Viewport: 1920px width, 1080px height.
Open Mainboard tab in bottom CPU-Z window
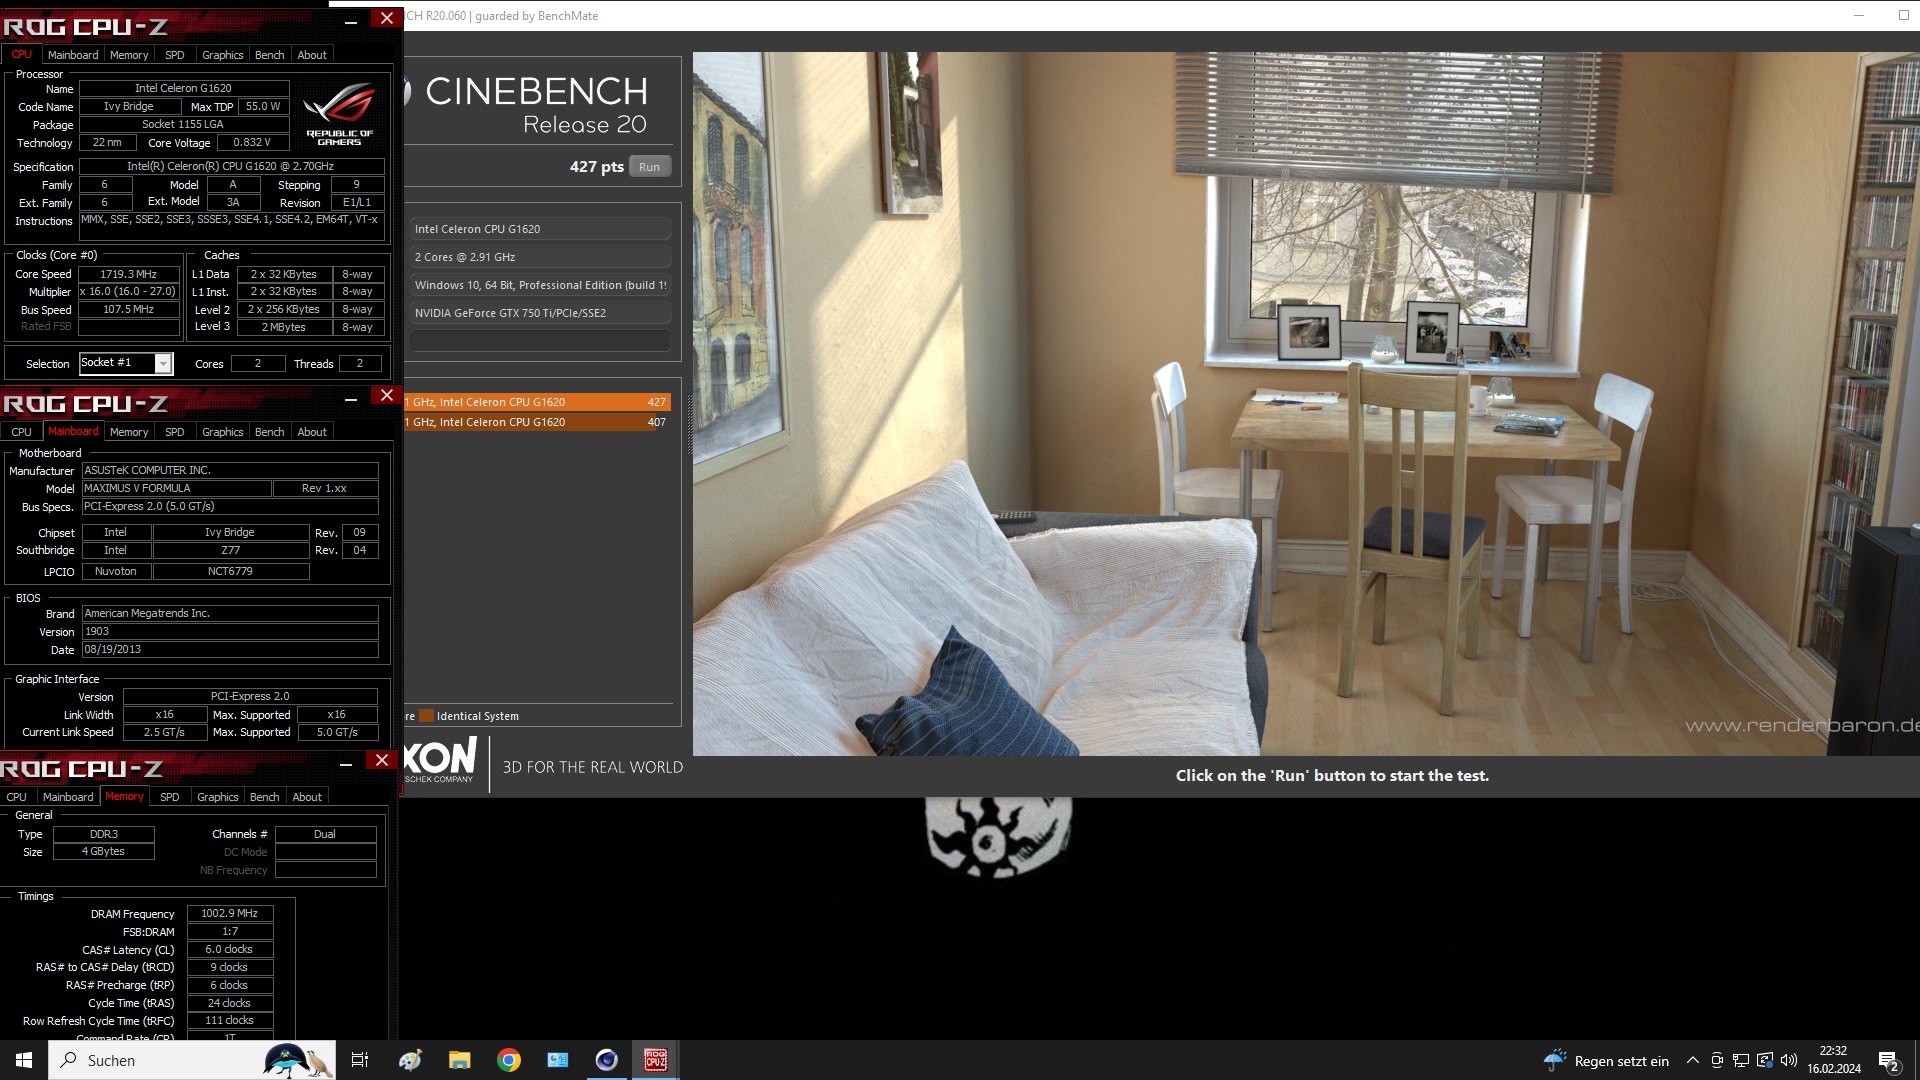(x=68, y=797)
